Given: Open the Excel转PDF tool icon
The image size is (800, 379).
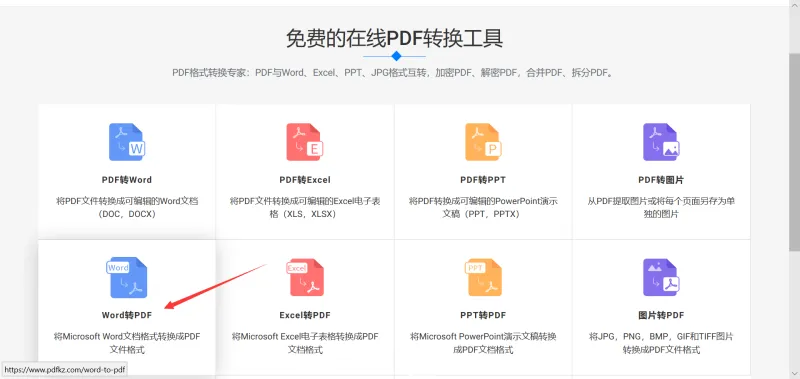Looking at the screenshot, I should (x=305, y=277).
